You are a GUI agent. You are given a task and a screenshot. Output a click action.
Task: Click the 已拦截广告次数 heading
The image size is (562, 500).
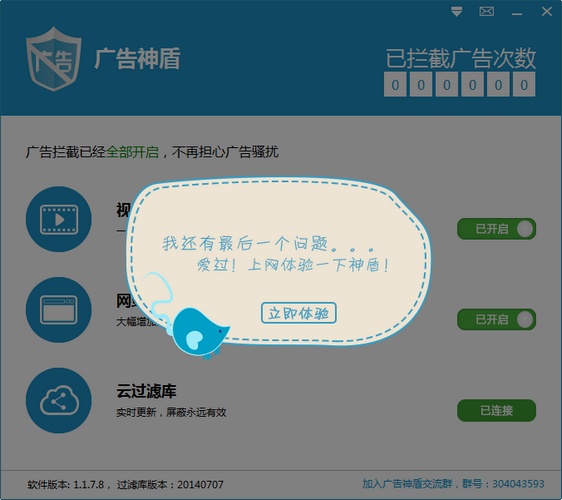click(461, 58)
